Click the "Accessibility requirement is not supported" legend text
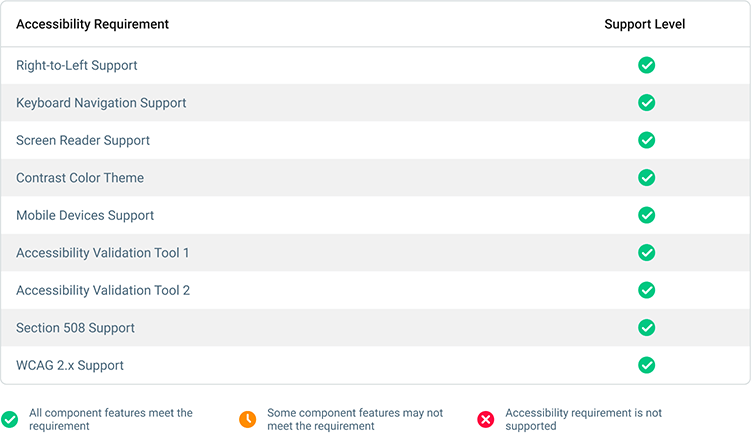The image size is (751, 433). coord(583,419)
